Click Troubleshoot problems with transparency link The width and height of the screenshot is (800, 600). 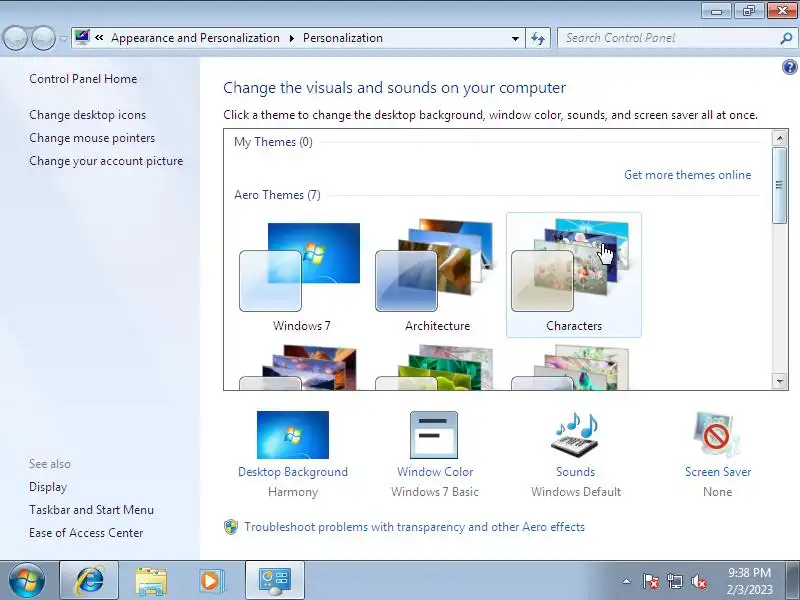[x=414, y=527]
